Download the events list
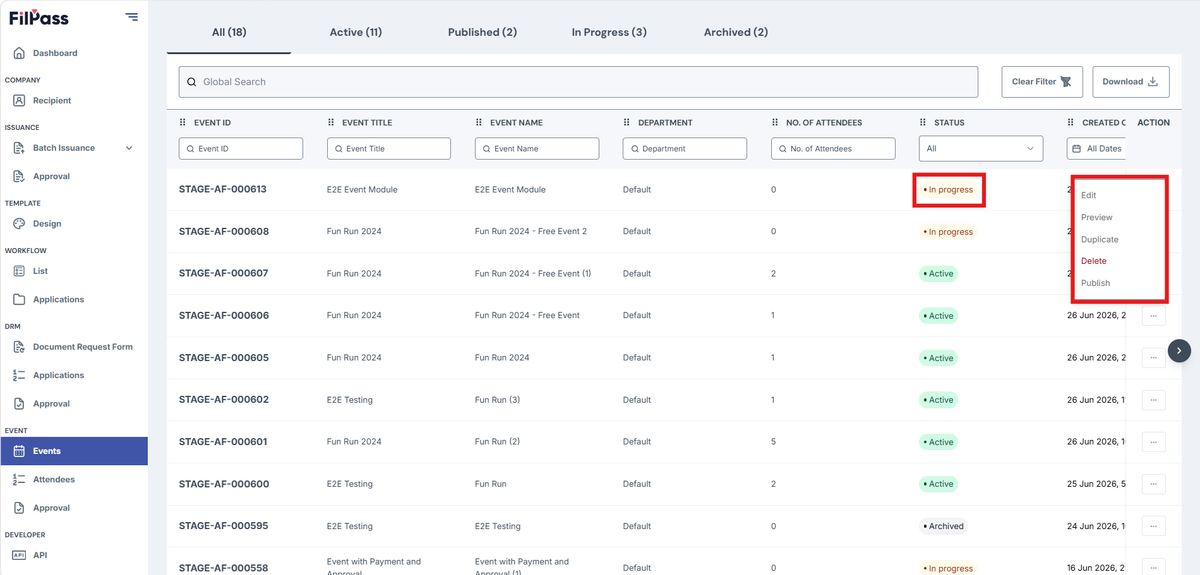This screenshot has height=575, width=1200. click(x=1130, y=82)
